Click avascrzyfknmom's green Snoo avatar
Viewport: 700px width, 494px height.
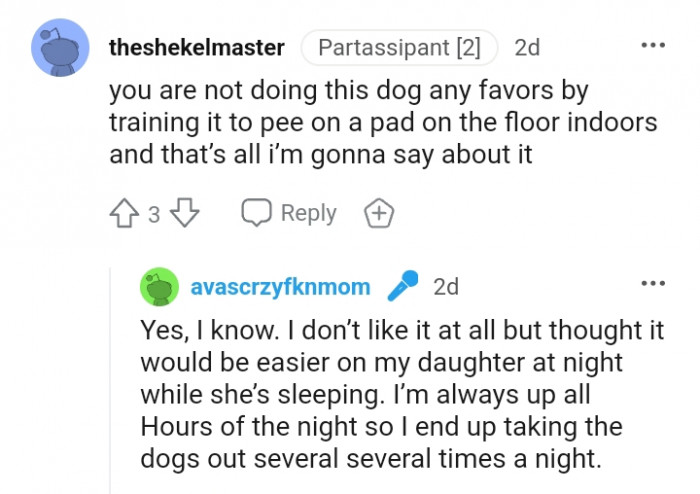point(158,288)
